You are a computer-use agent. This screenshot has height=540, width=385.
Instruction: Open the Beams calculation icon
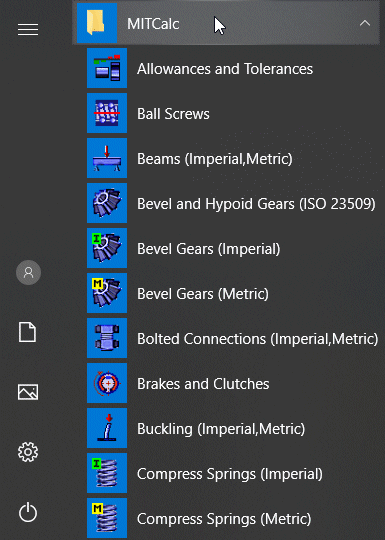tap(107, 158)
